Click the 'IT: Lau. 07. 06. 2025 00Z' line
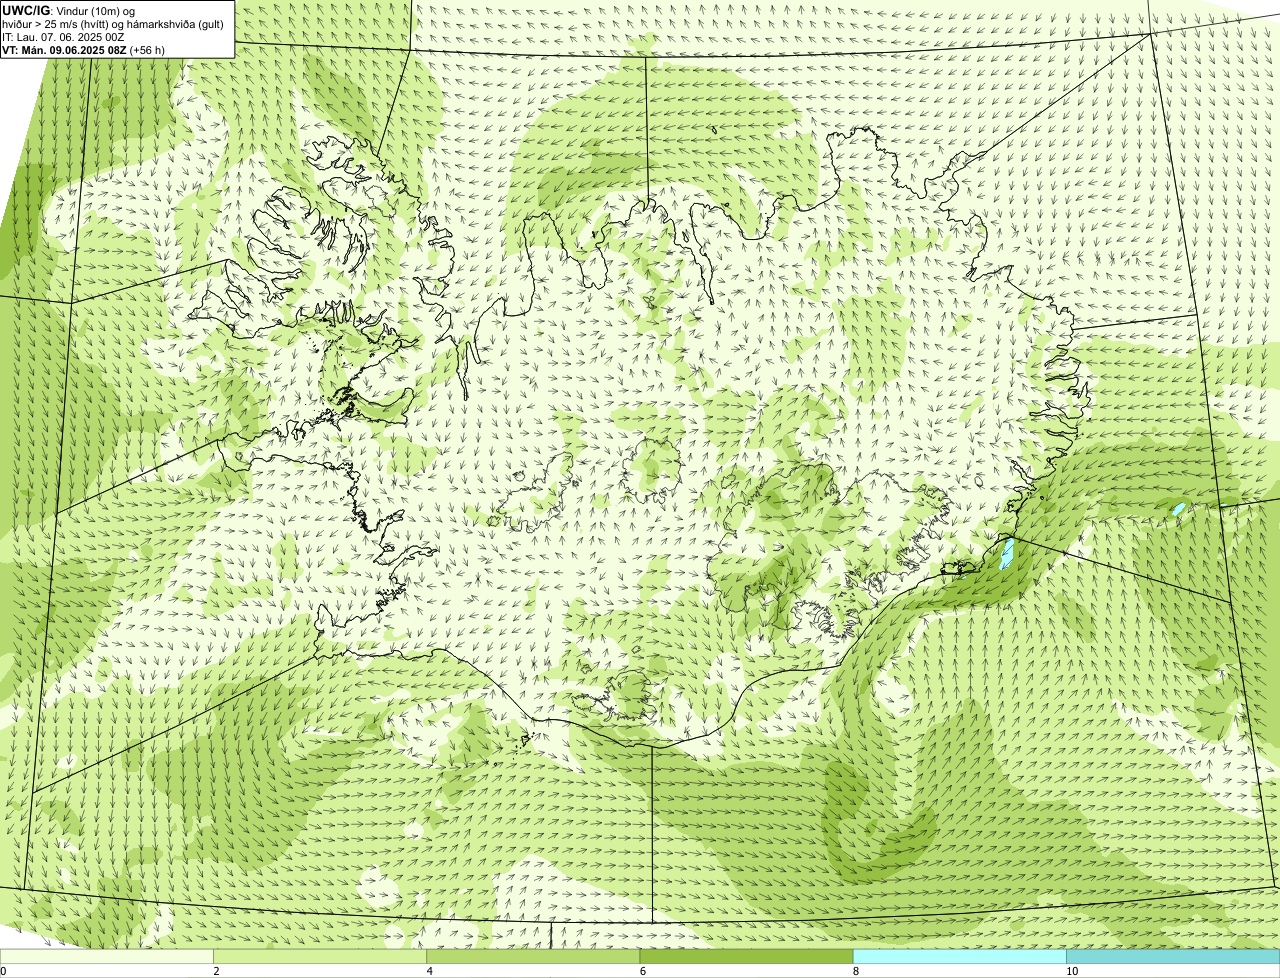The image size is (1280, 978). 63,36
